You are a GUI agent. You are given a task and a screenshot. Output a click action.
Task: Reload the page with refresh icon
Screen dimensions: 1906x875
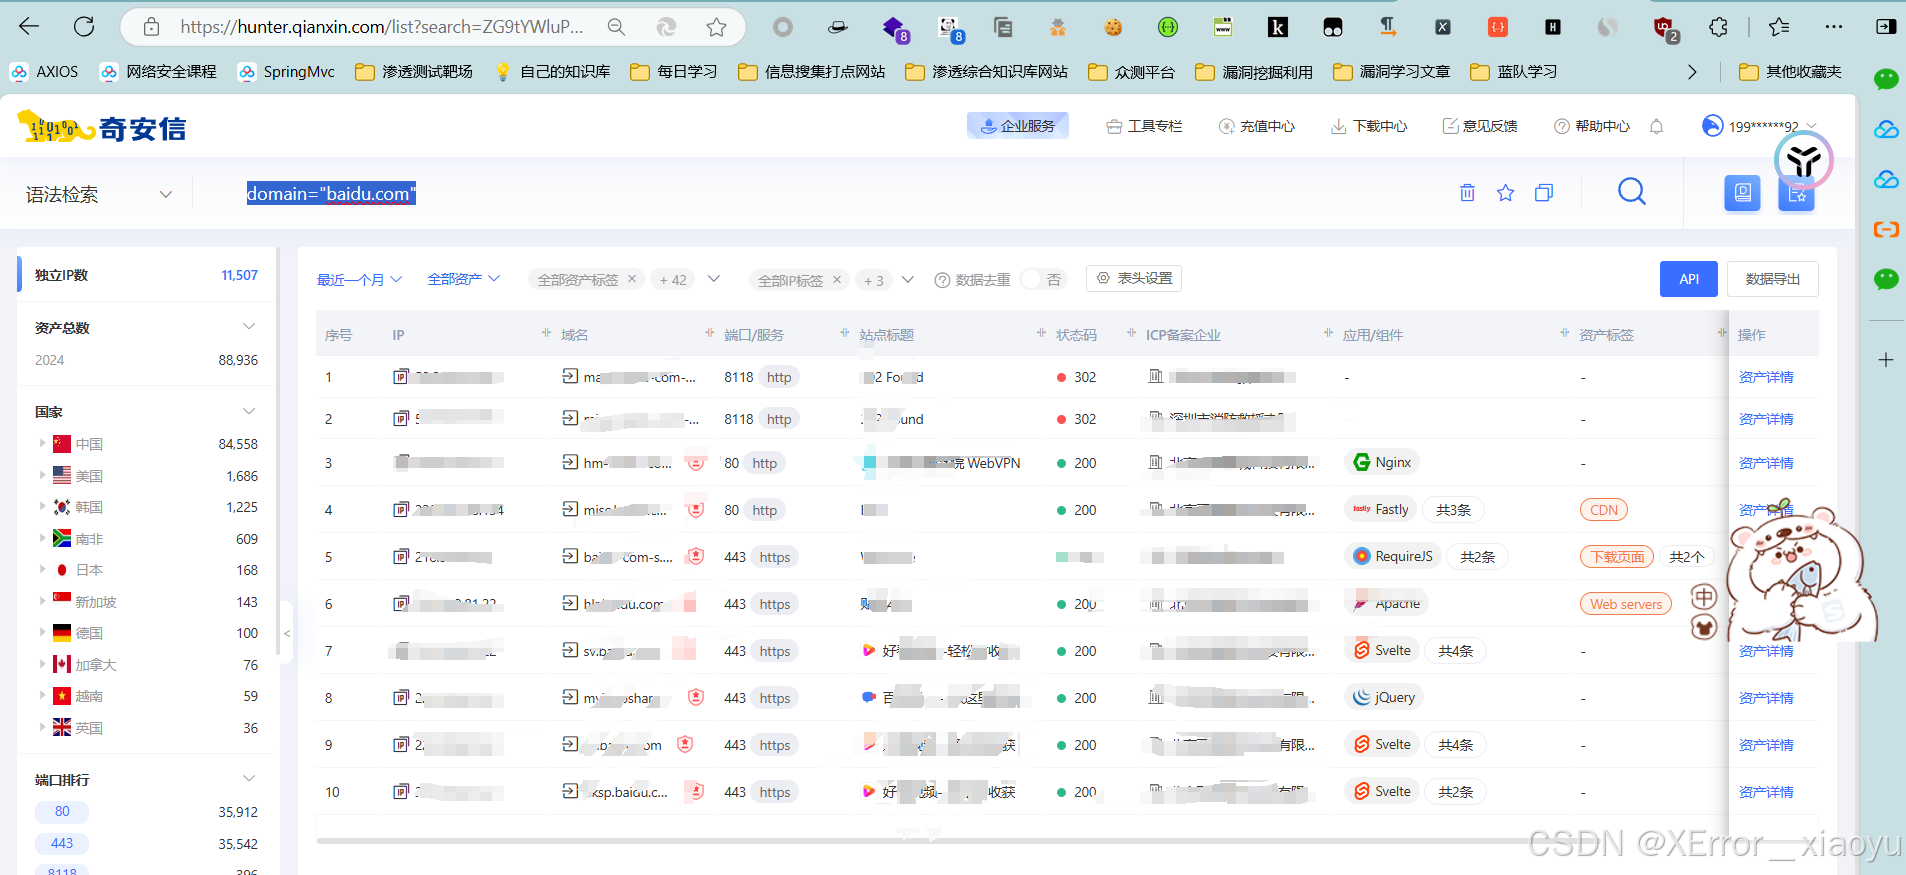pyautogui.click(x=84, y=27)
